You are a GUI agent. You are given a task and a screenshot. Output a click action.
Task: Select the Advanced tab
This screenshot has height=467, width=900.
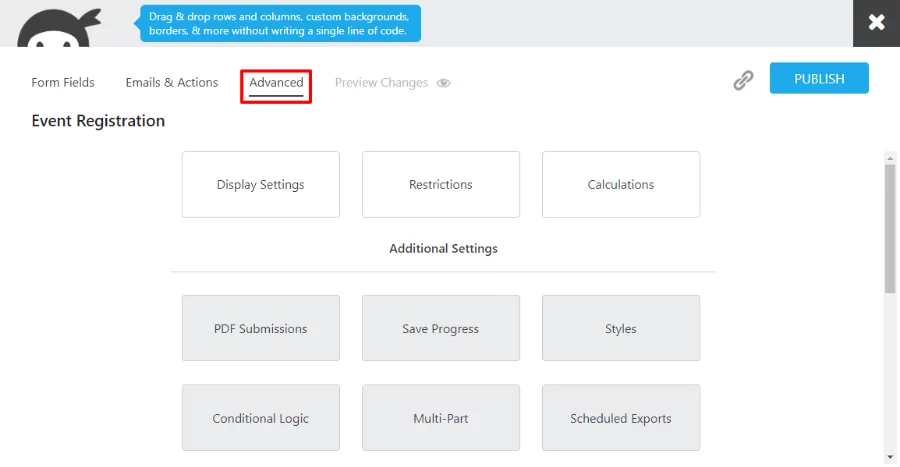(x=276, y=83)
